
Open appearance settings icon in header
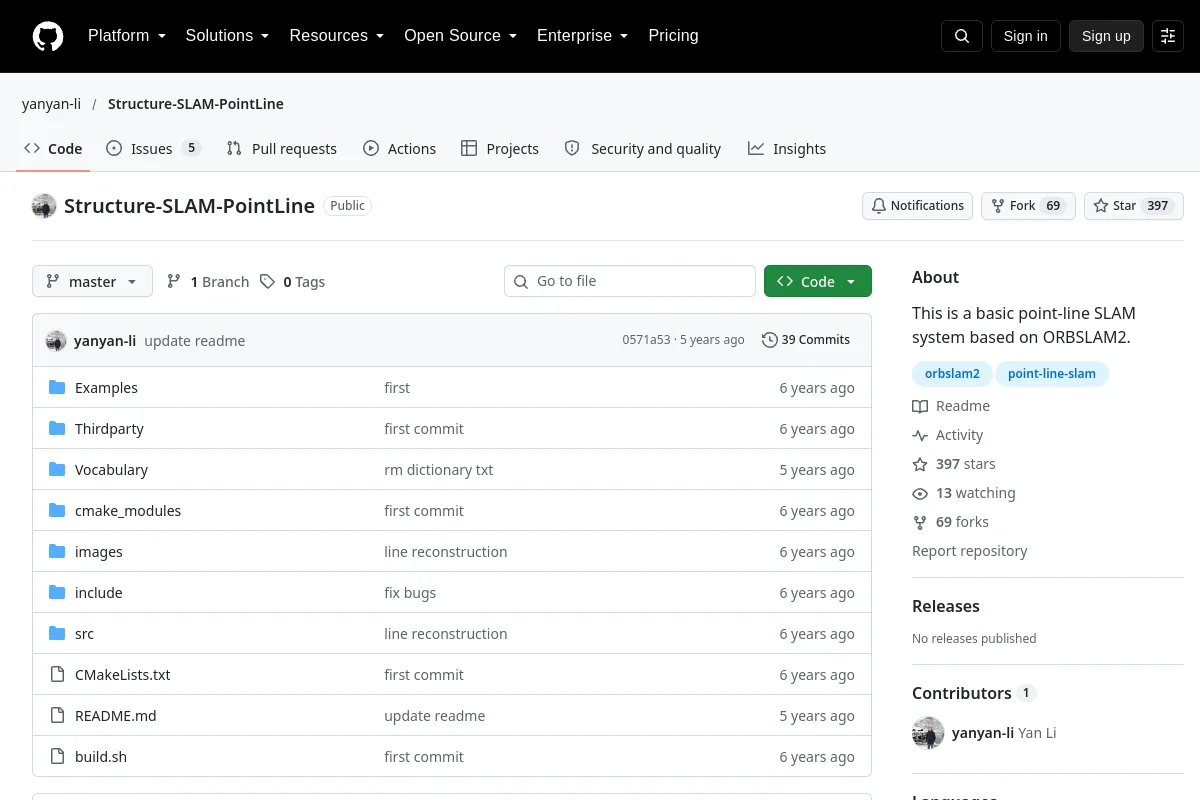pyautogui.click(x=1168, y=36)
